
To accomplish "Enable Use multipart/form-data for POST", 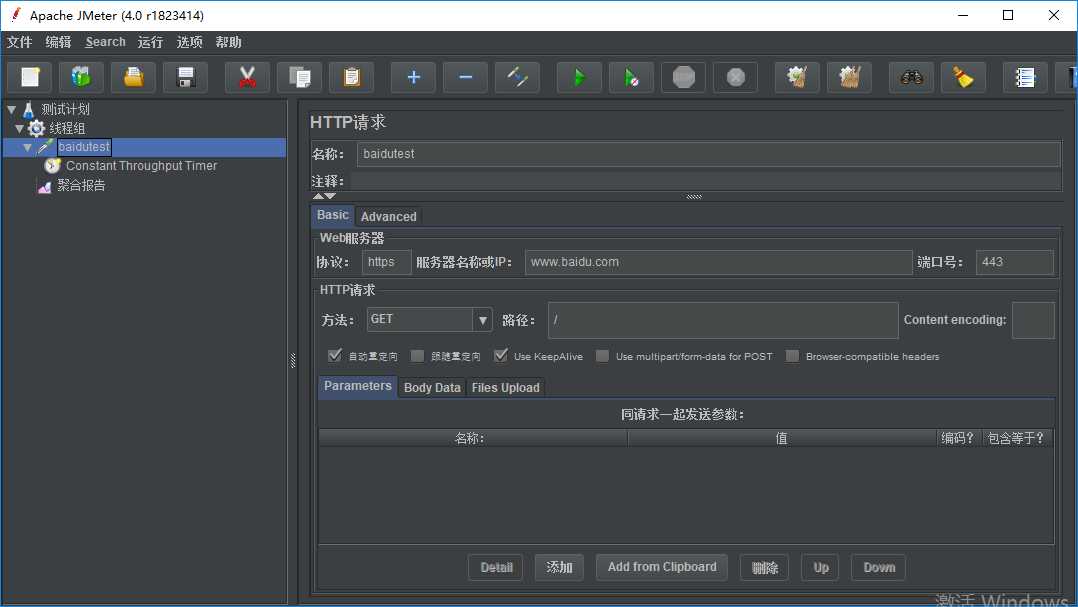I will tap(602, 355).
